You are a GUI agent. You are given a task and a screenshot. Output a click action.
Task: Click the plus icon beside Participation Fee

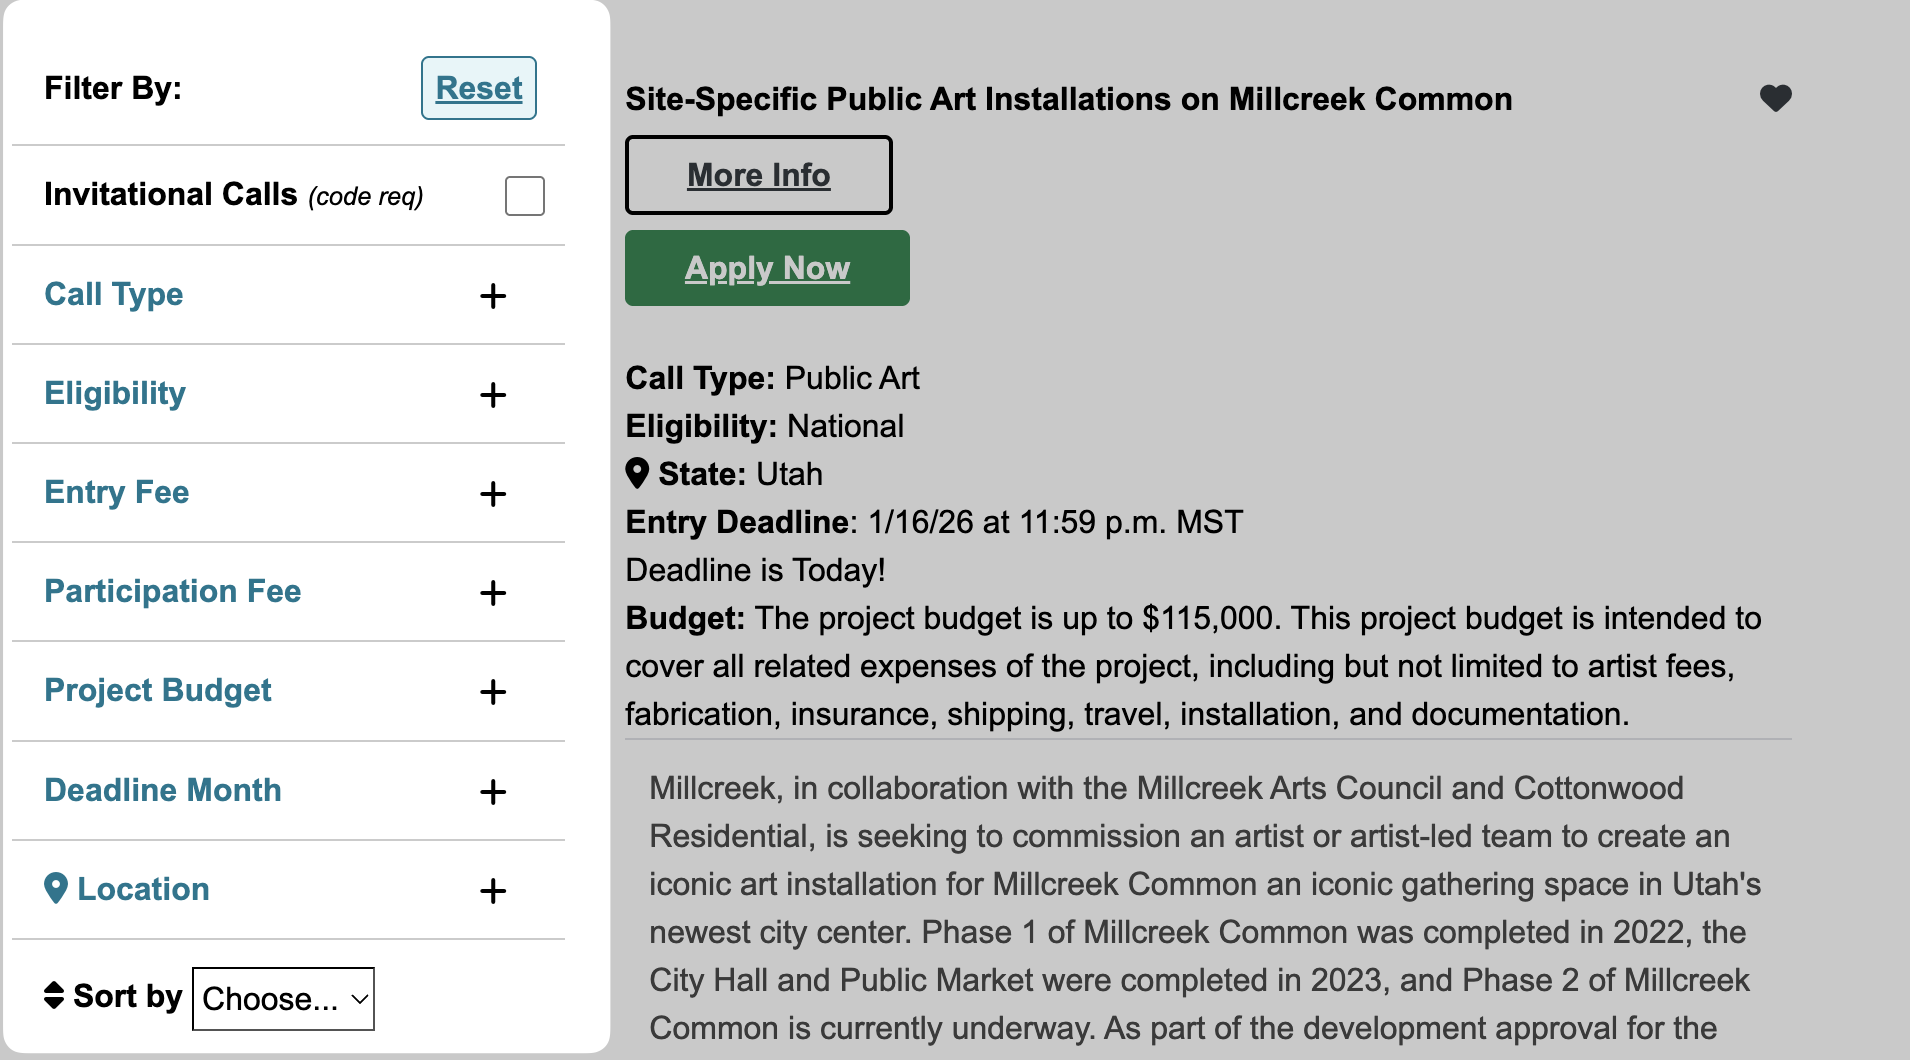coord(492,593)
